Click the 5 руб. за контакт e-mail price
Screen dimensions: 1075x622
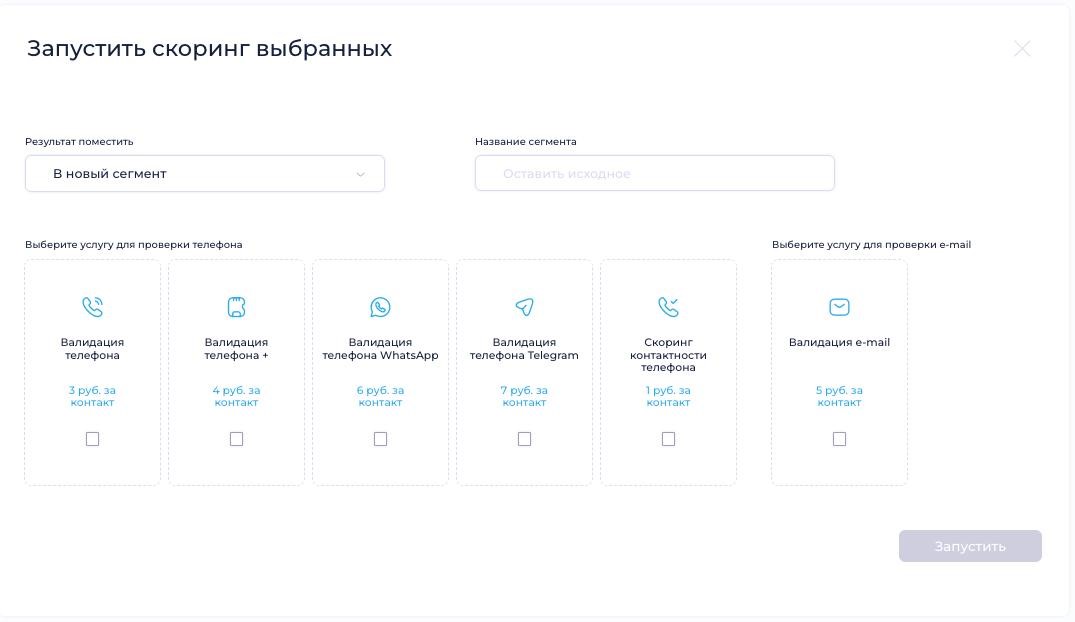pos(839,396)
